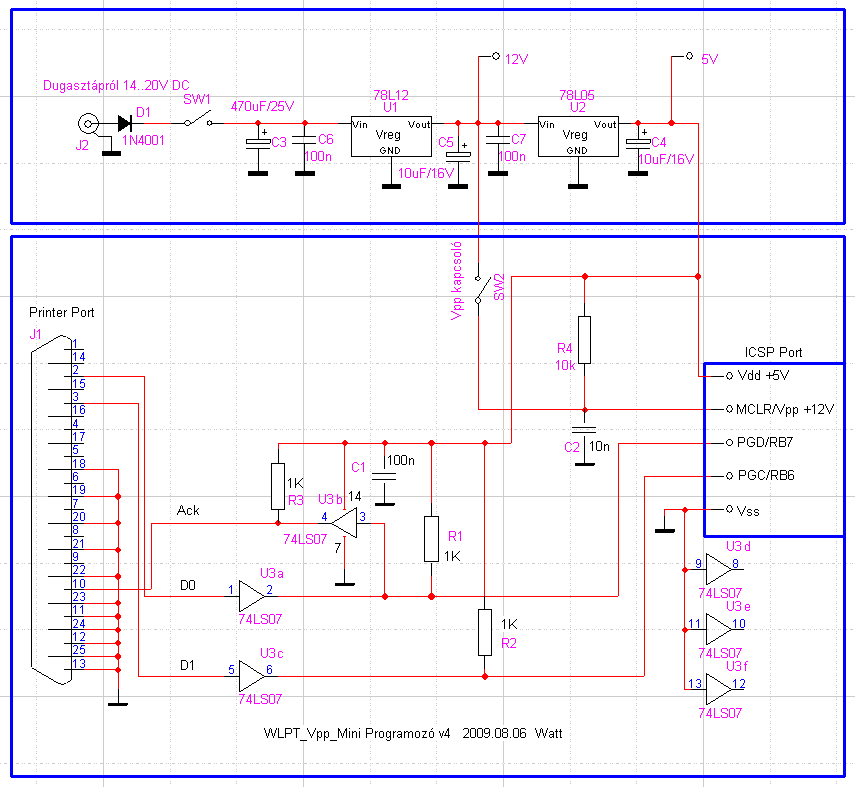The height and width of the screenshot is (787, 855).
Task: Click the 'Printer Port' label
Action: (62, 313)
